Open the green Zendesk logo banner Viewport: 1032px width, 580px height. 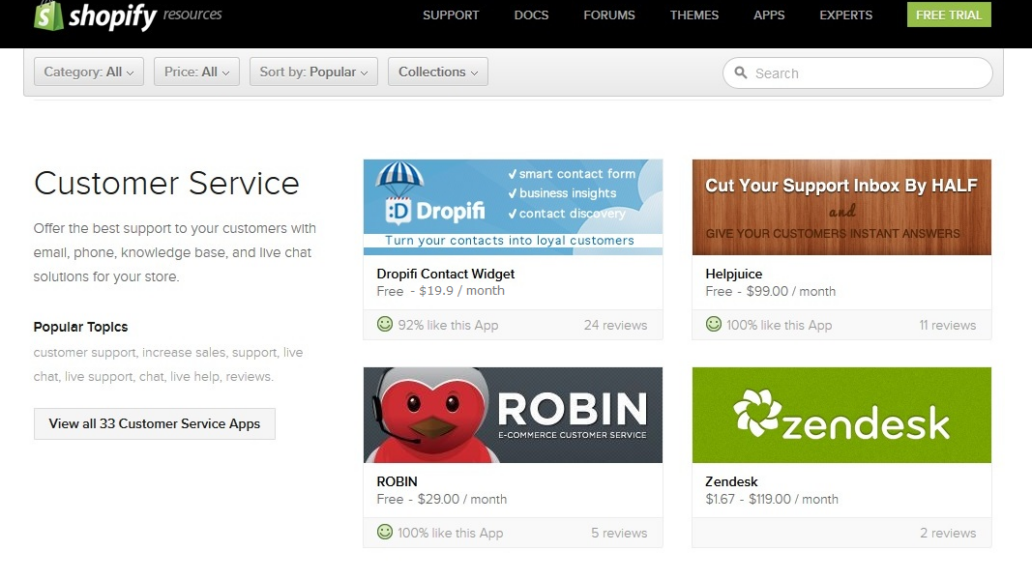tap(841, 415)
